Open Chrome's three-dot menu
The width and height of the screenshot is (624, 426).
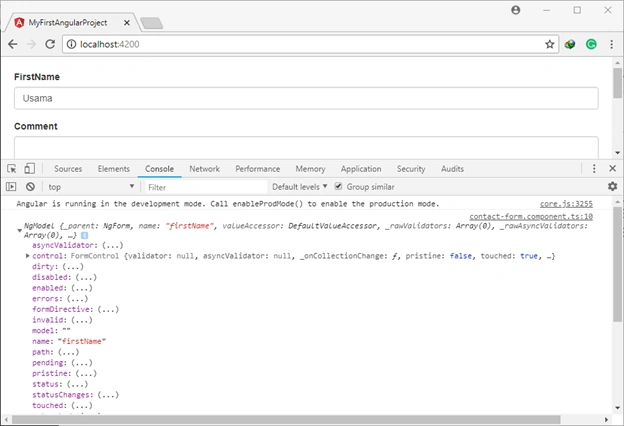[x=611, y=44]
